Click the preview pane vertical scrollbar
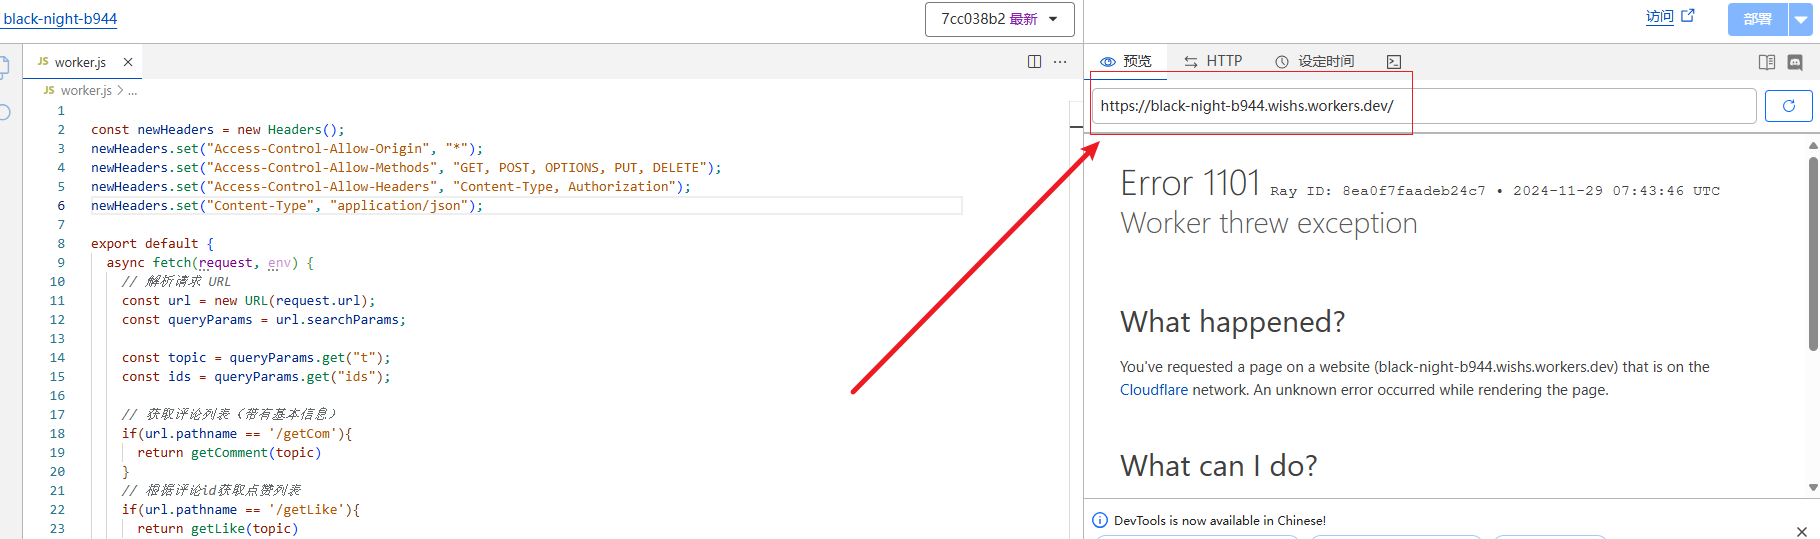Image resolution: width=1820 pixels, height=539 pixels. tap(1813, 252)
